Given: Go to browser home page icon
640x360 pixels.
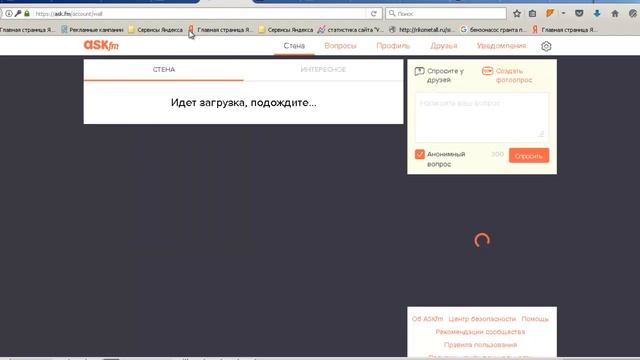Looking at the screenshot, I should pyautogui.click(x=615, y=13).
